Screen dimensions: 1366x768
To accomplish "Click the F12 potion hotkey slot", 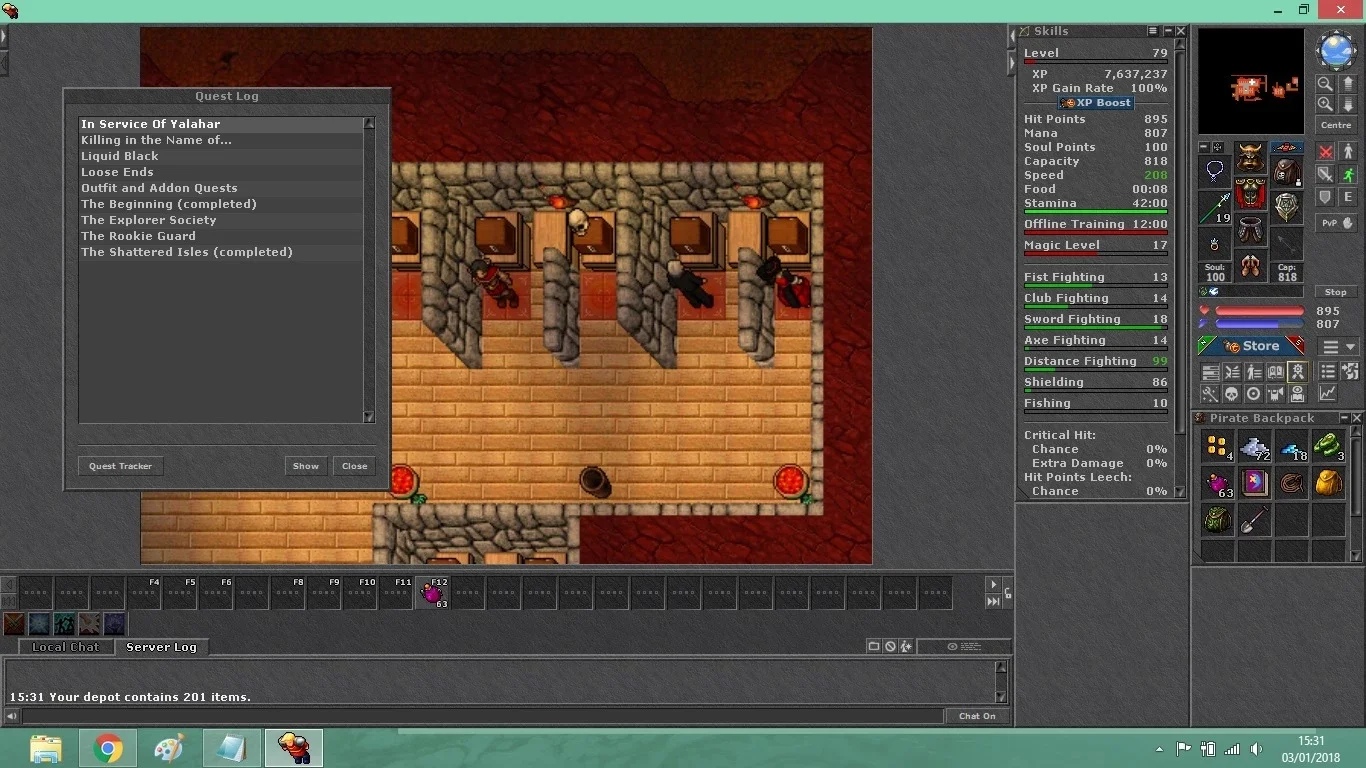I will coord(433,592).
